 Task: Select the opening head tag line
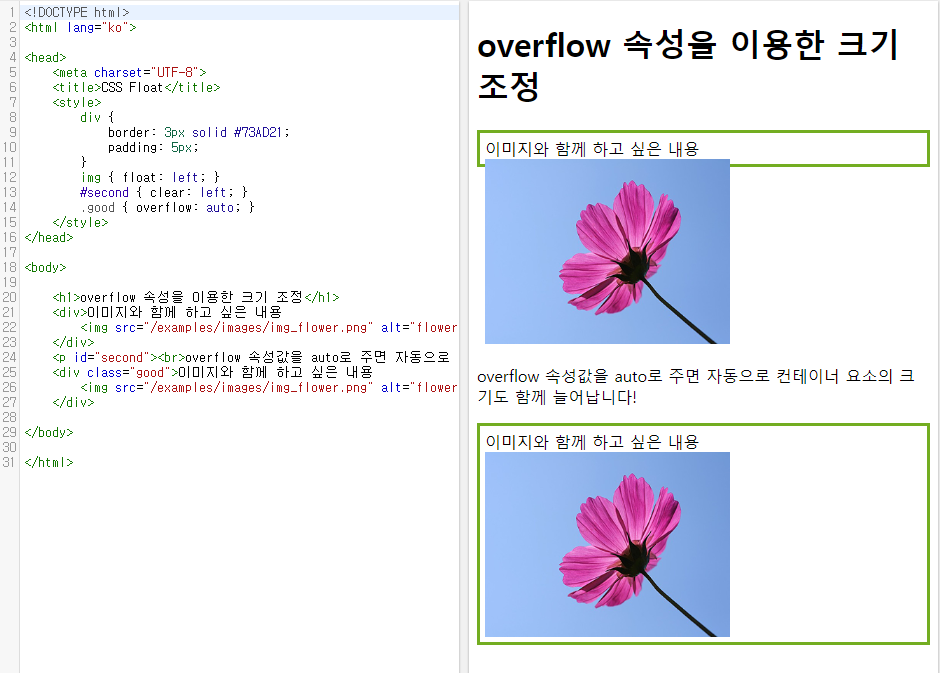[x=46, y=57]
